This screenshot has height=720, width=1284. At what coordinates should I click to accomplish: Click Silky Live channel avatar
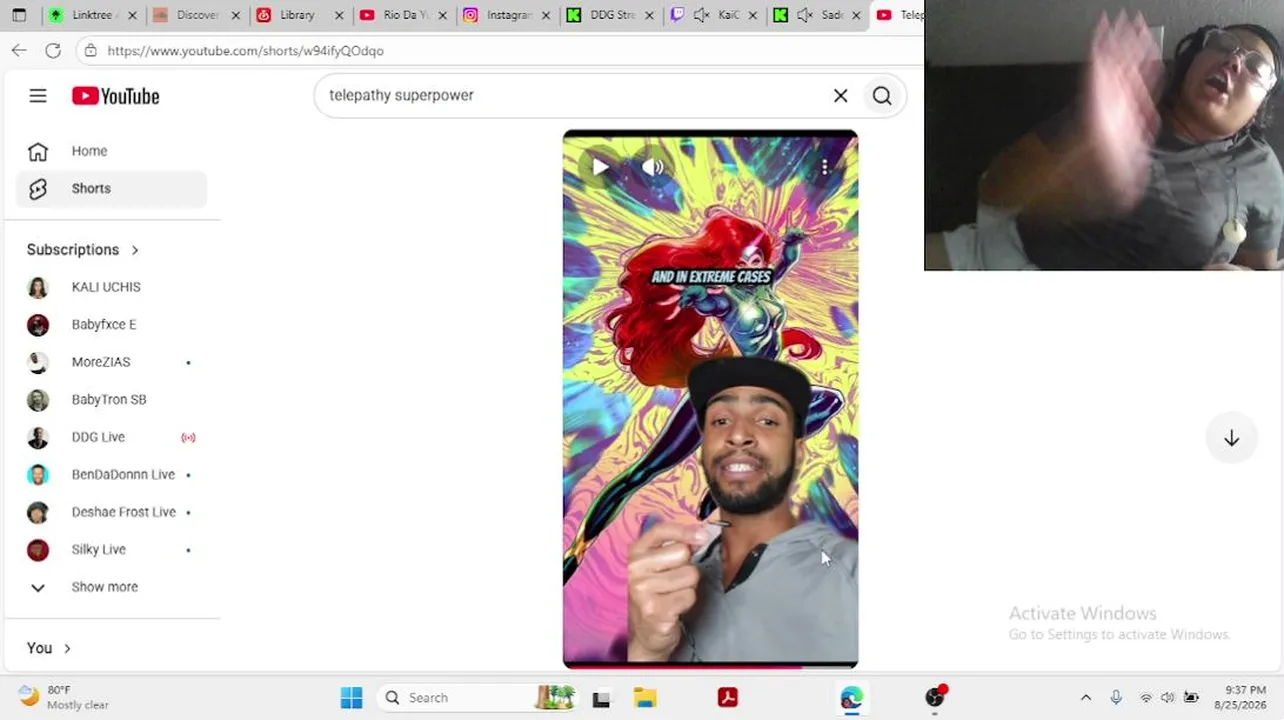tap(38, 549)
